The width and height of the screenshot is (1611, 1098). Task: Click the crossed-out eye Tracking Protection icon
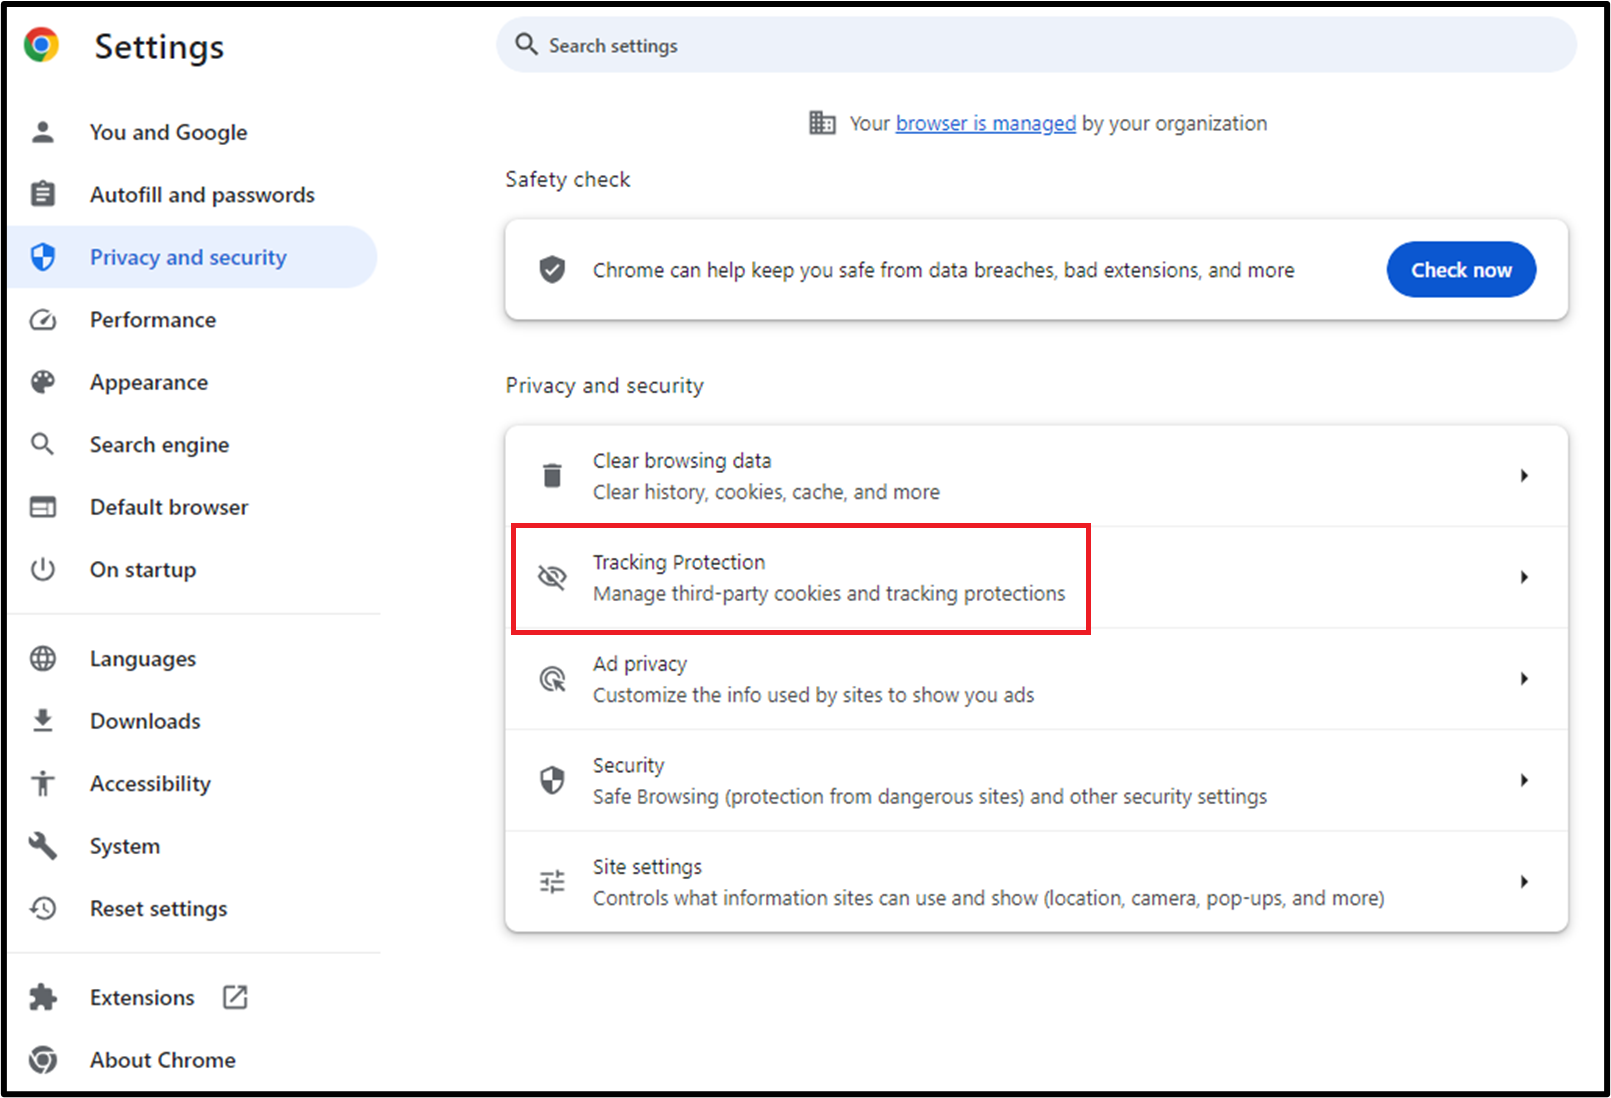(552, 577)
